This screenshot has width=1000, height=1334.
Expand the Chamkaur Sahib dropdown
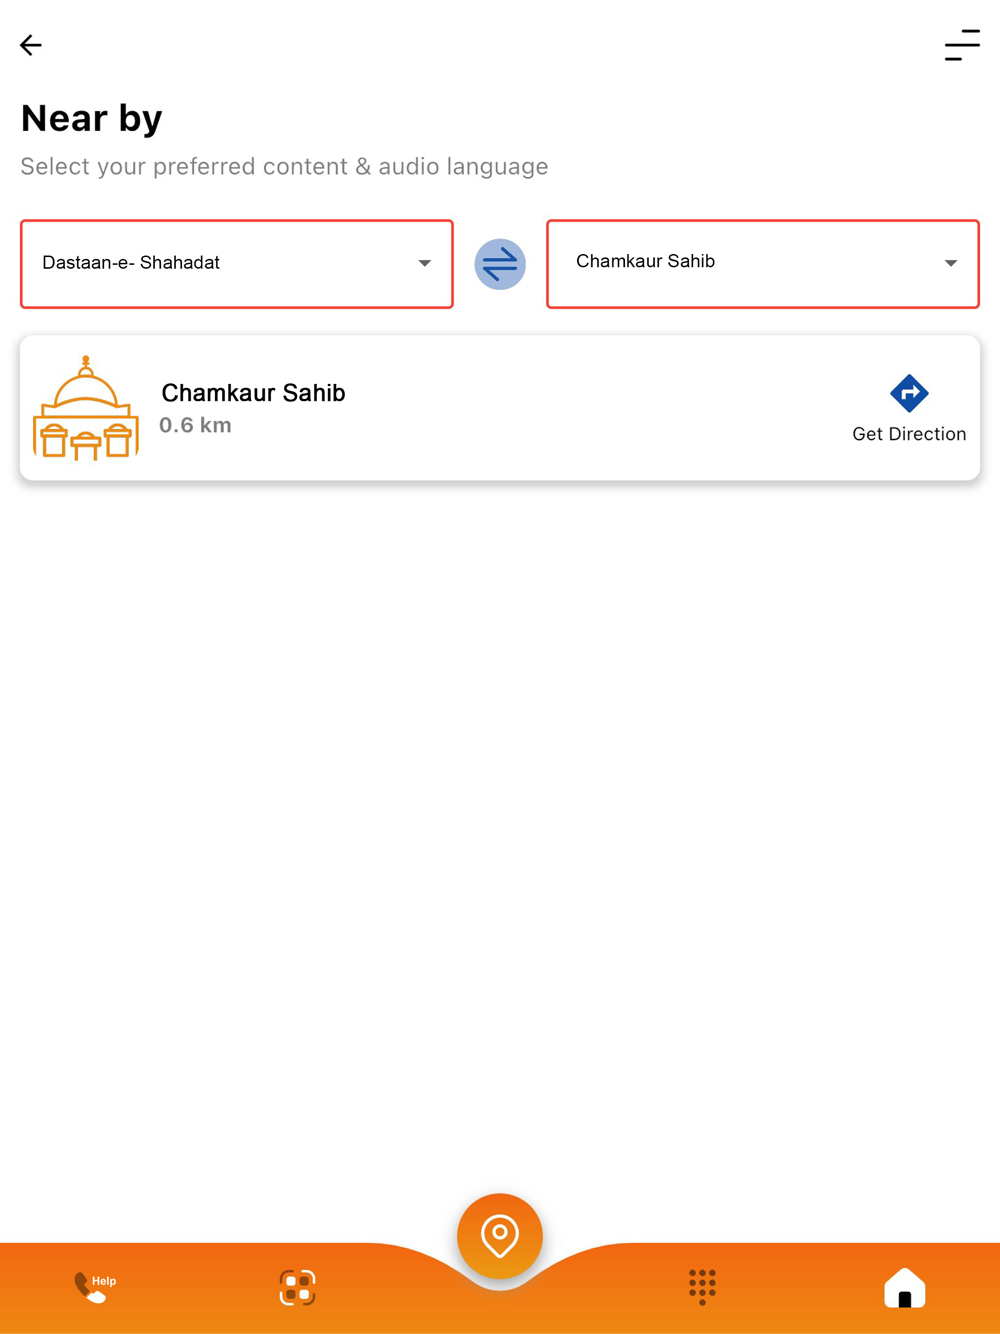pos(763,264)
